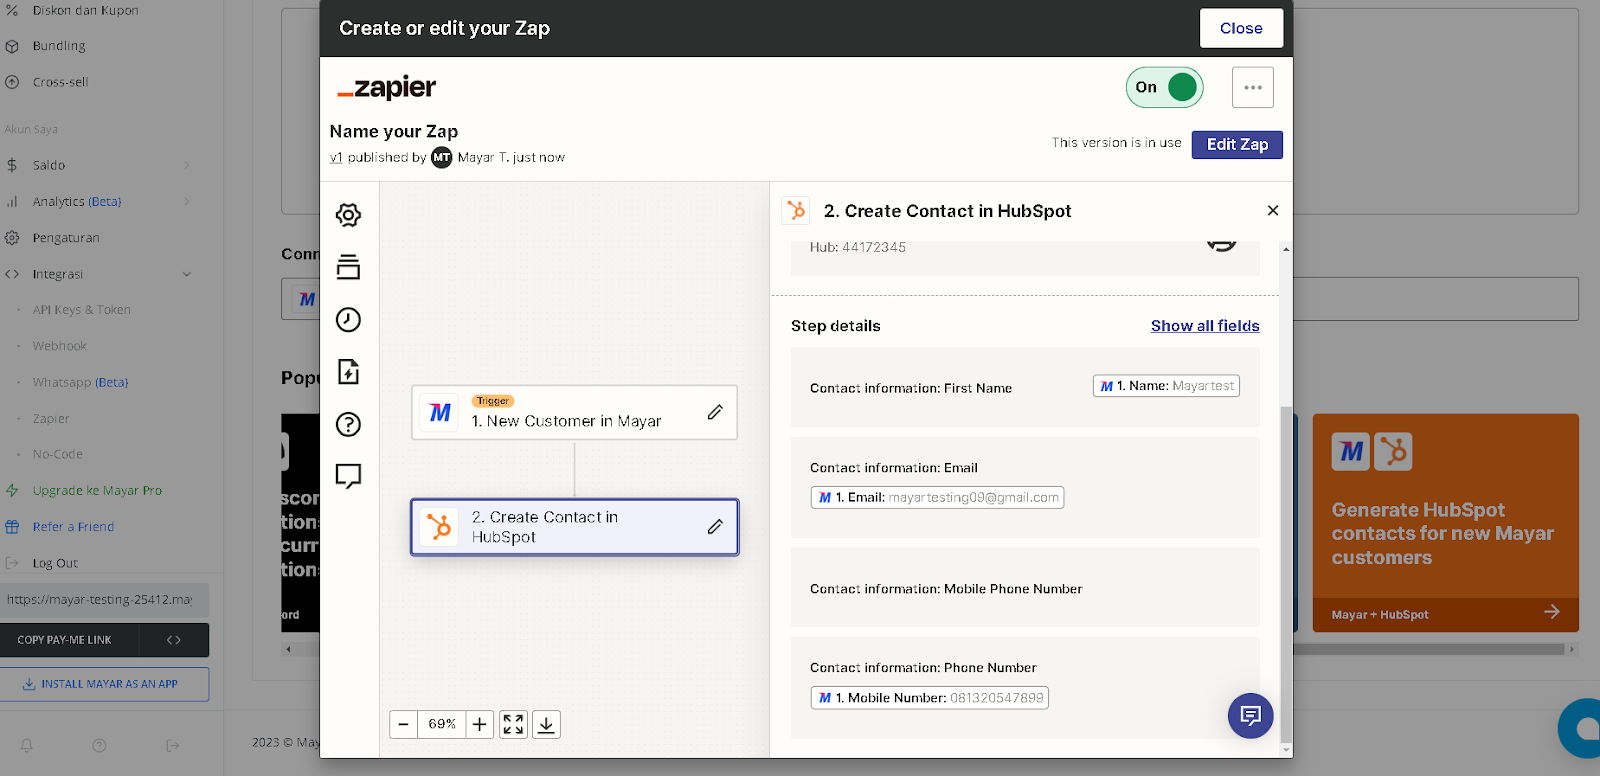
Task: Export Zap download icon
Action: tap(546, 724)
